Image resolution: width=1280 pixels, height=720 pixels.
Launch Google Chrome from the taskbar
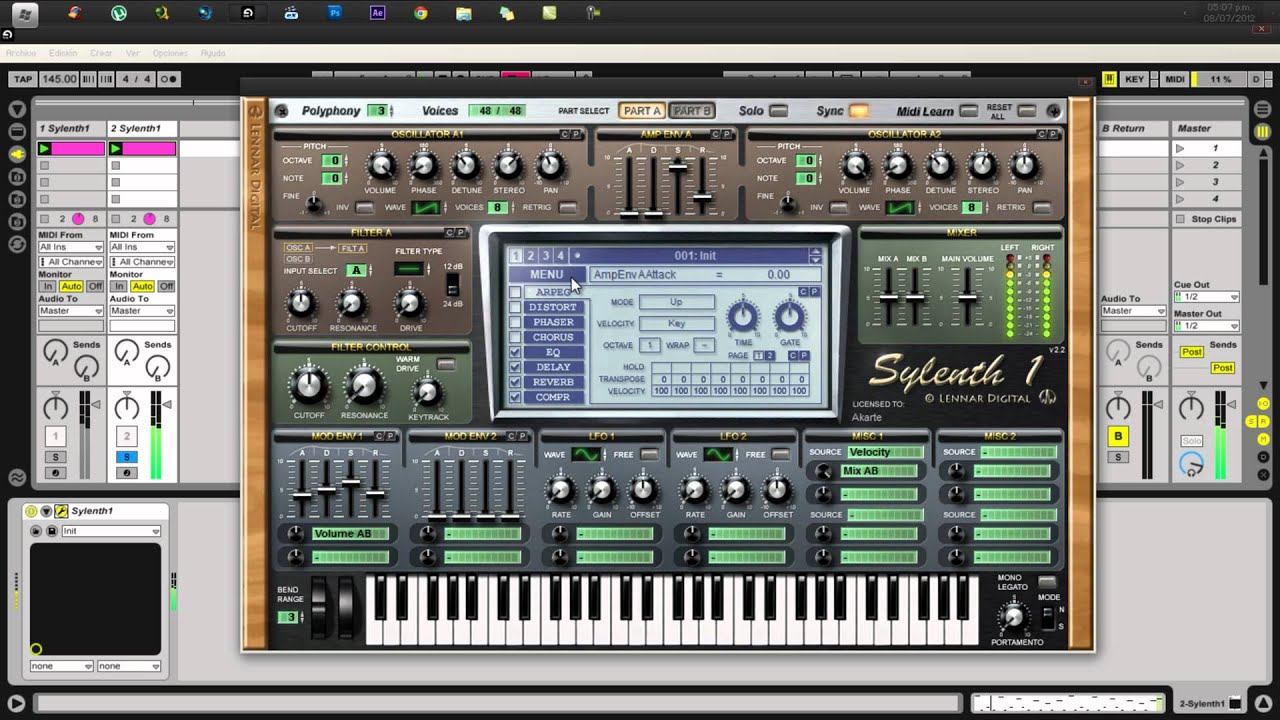click(420, 13)
